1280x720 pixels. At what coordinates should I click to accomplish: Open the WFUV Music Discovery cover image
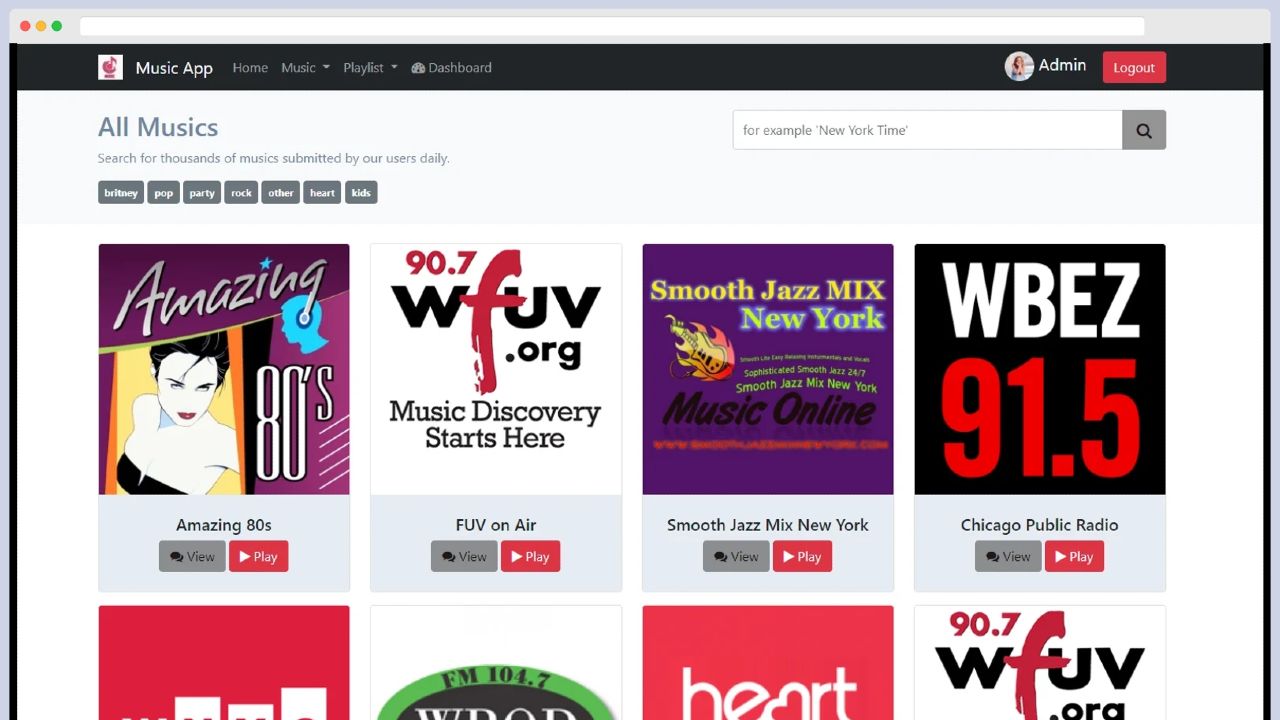point(496,369)
